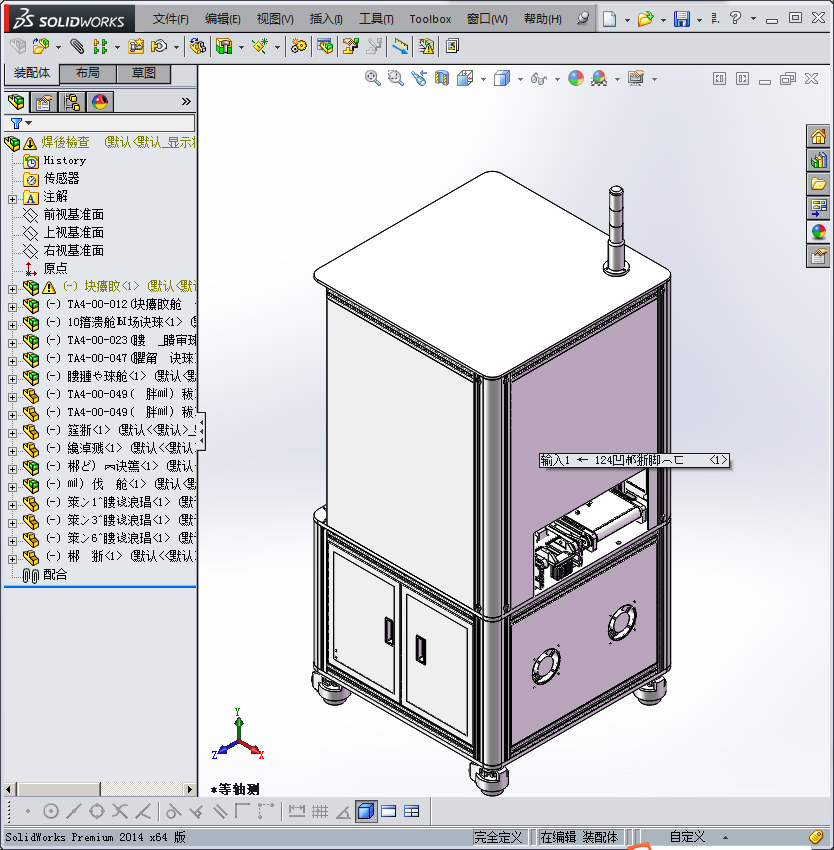Open the Toolbox menu

pyautogui.click(x=430, y=20)
